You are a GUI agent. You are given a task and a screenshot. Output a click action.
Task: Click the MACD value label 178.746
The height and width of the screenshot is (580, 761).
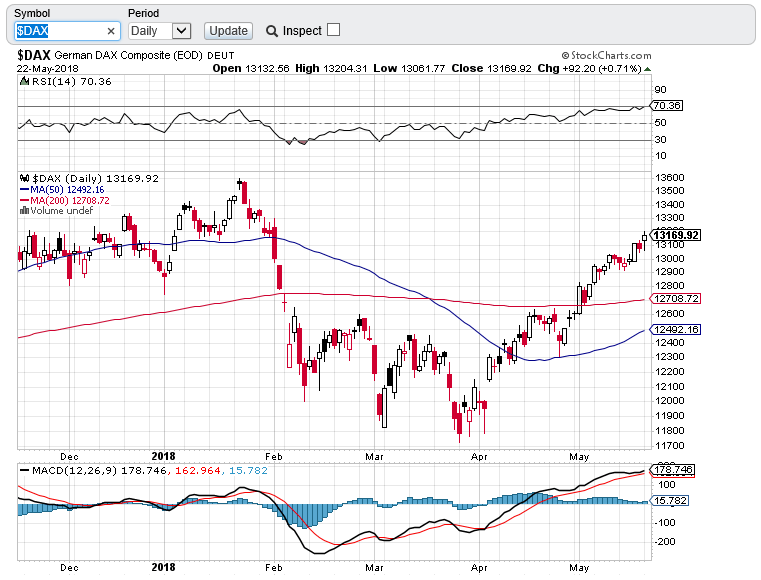(x=673, y=469)
